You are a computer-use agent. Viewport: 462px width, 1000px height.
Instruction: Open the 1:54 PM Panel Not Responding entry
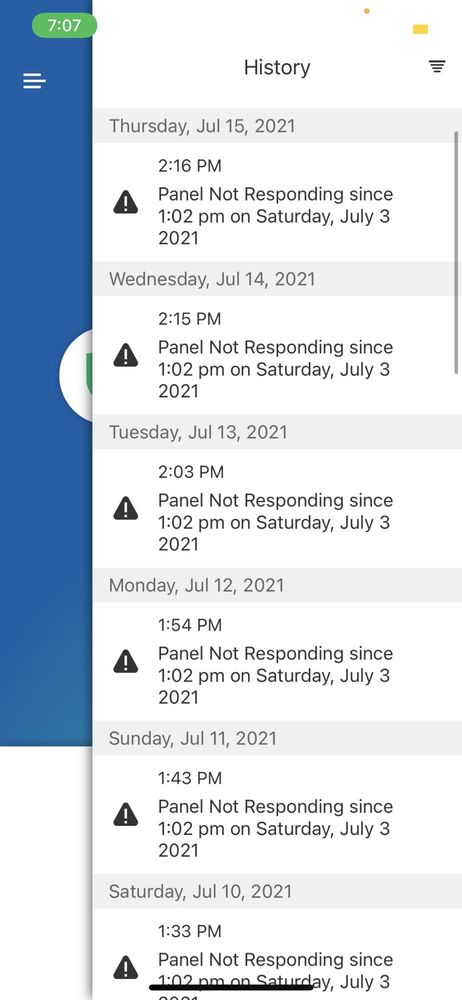278,661
